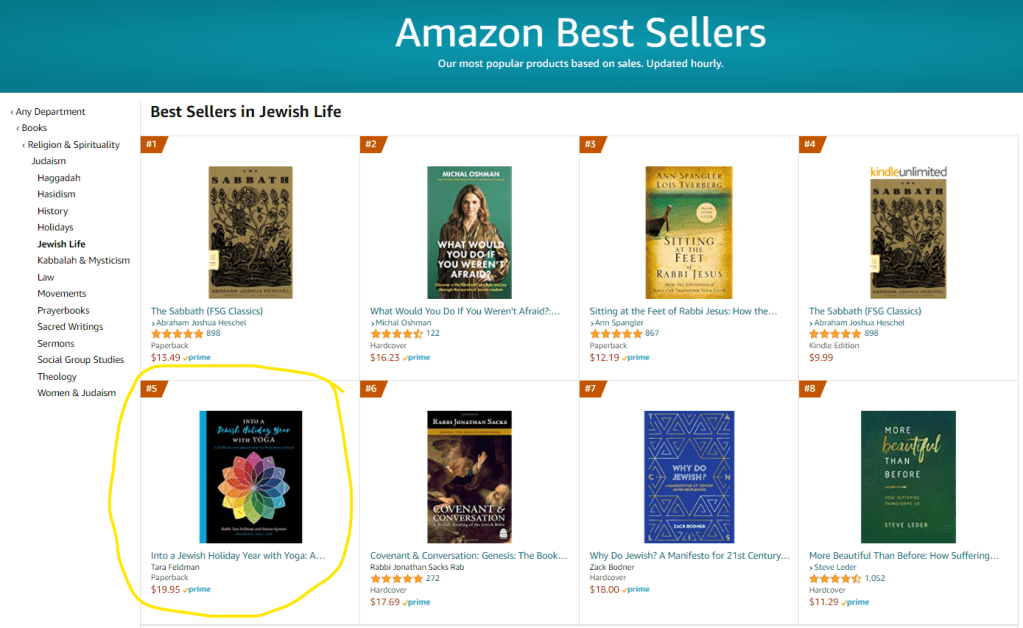Open the Kabbalah & Mysticism subcategory
1023x628 pixels.
tap(84, 261)
